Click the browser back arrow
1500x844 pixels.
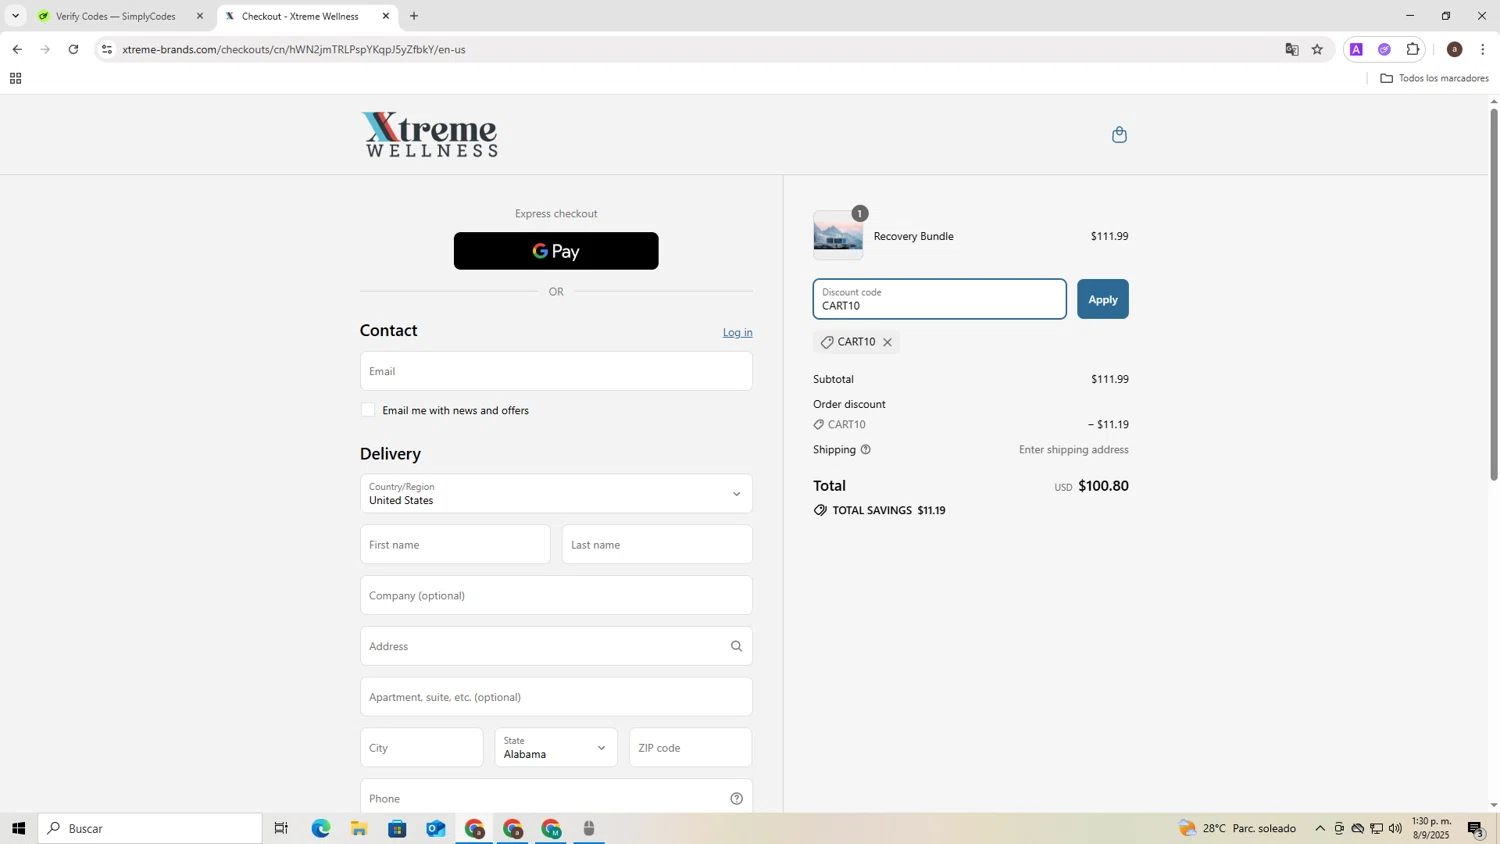(17, 49)
